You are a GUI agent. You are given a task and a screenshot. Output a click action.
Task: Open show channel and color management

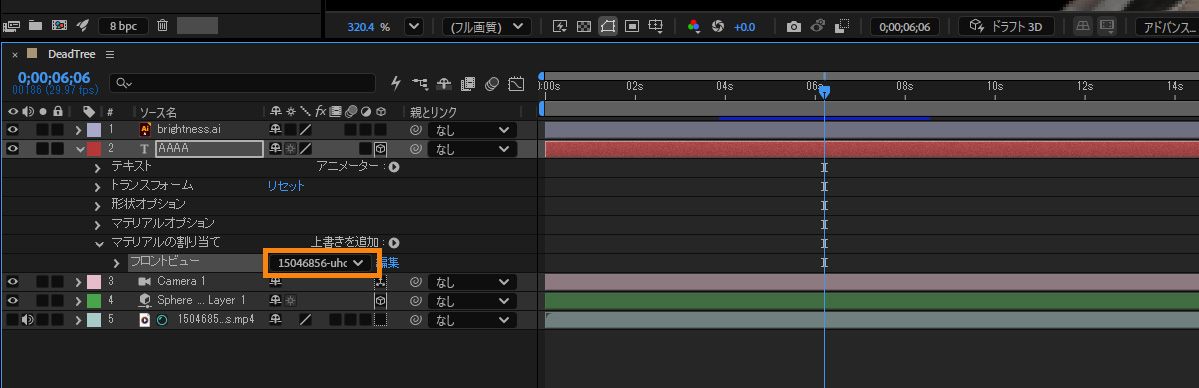point(694,26)
